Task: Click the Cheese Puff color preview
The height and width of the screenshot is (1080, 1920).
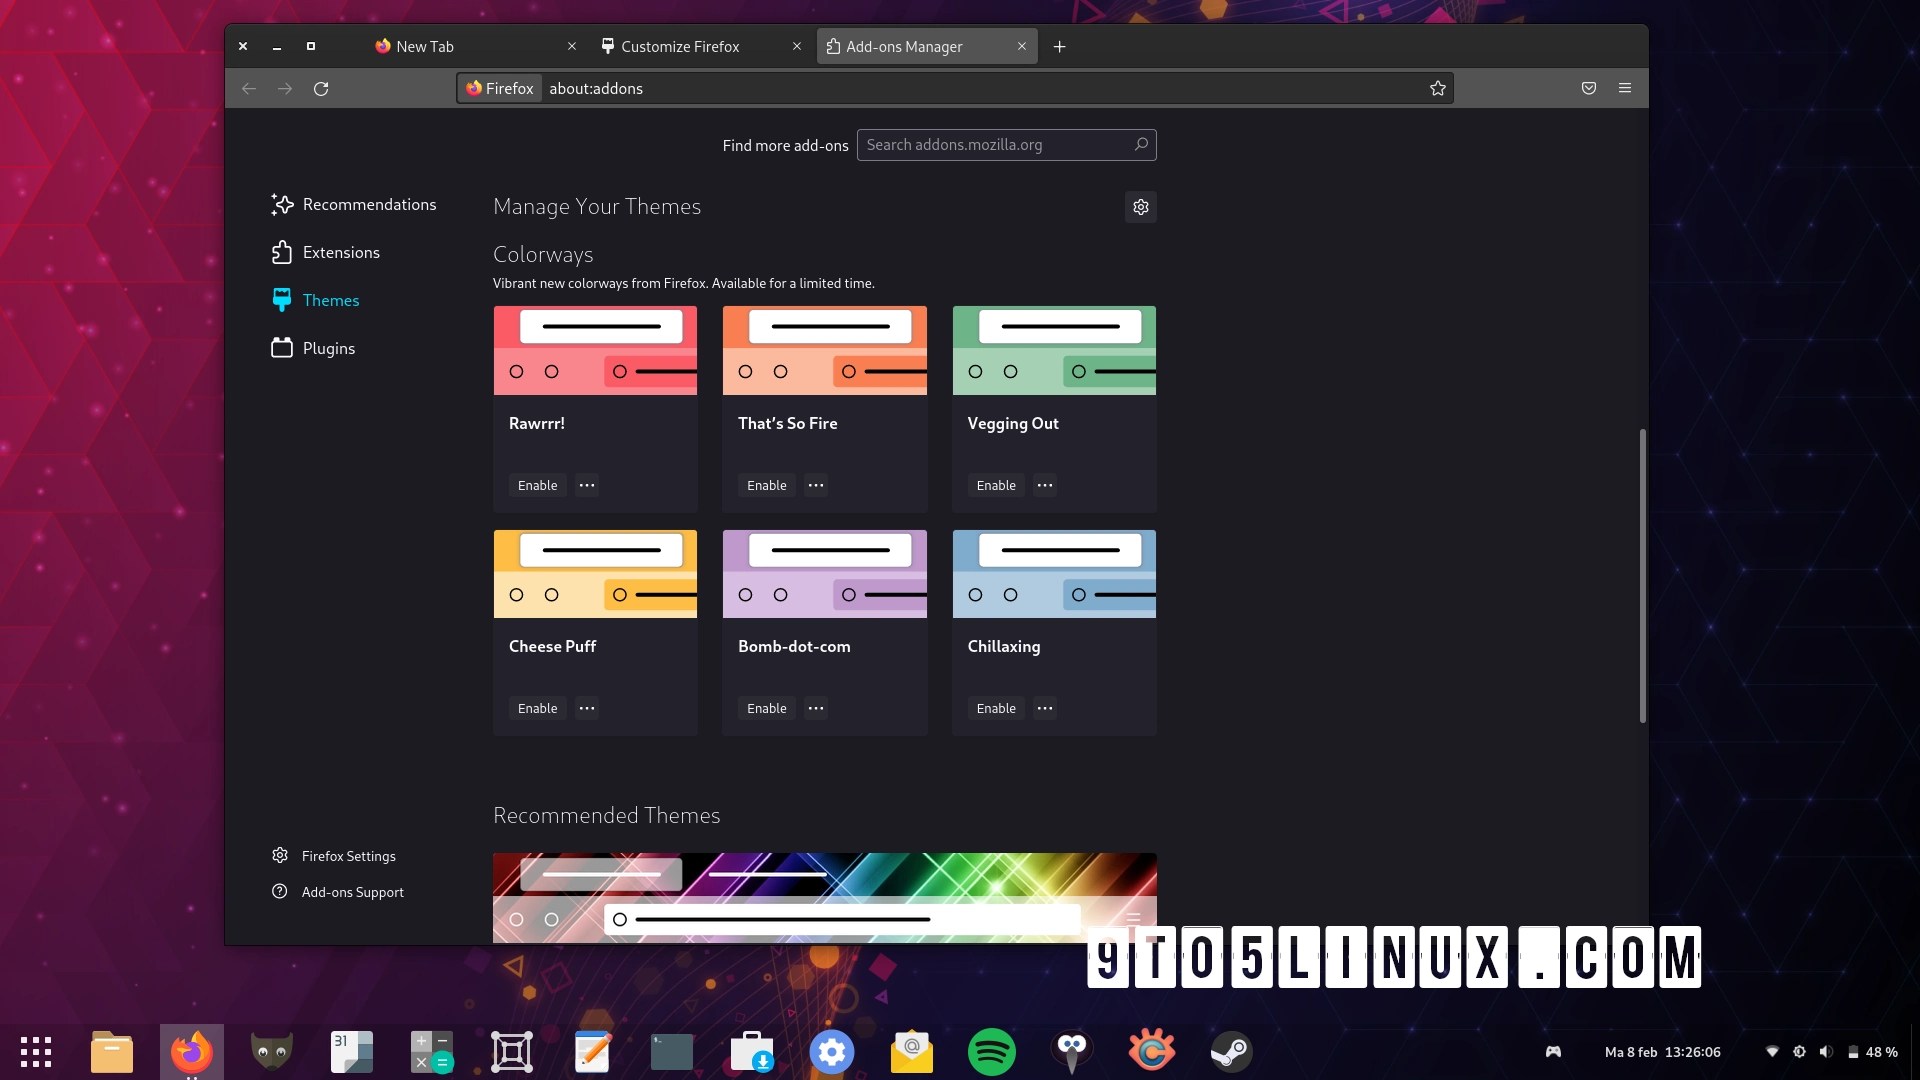Action: [595, 574]
